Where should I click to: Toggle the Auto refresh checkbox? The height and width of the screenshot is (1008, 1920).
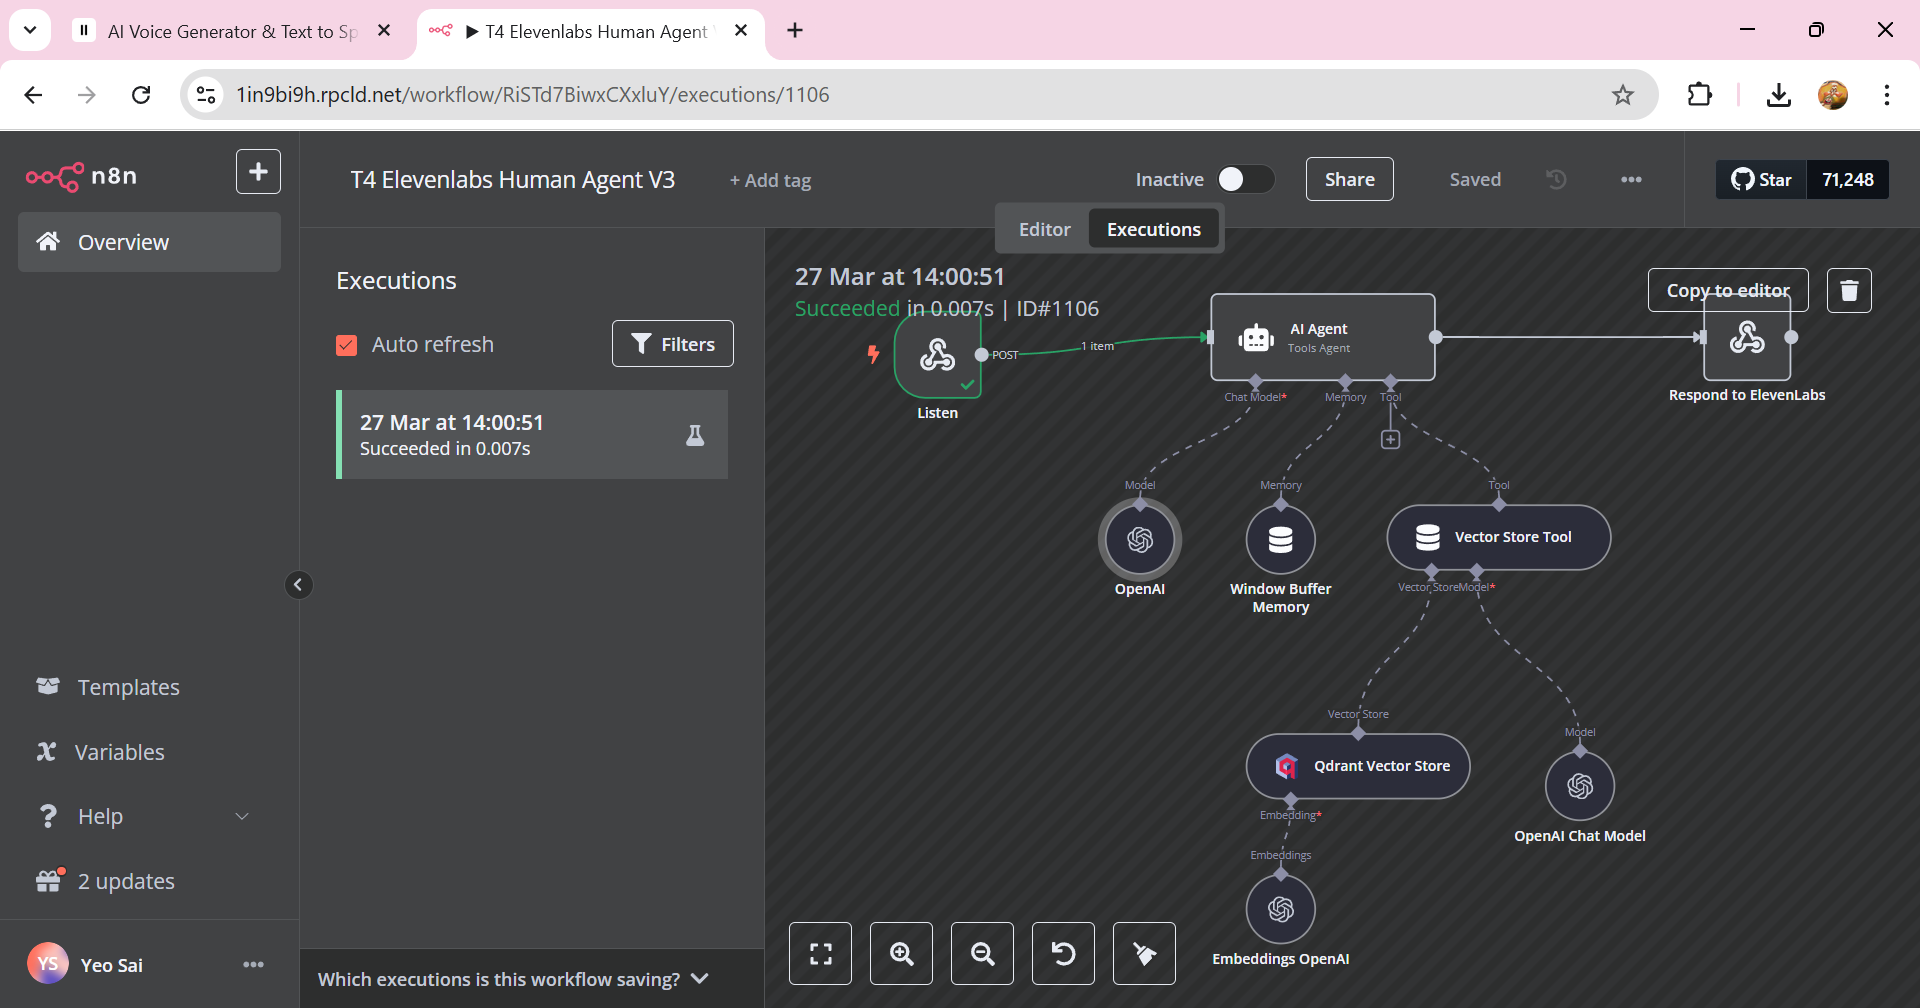346,345
